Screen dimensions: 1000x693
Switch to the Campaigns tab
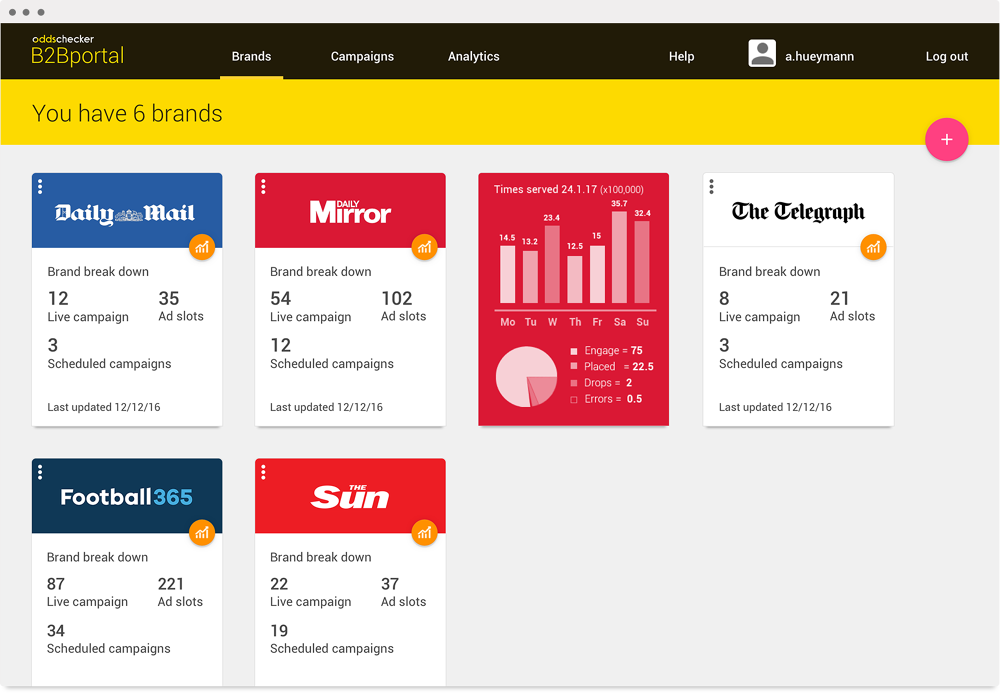tap(362, 57)
